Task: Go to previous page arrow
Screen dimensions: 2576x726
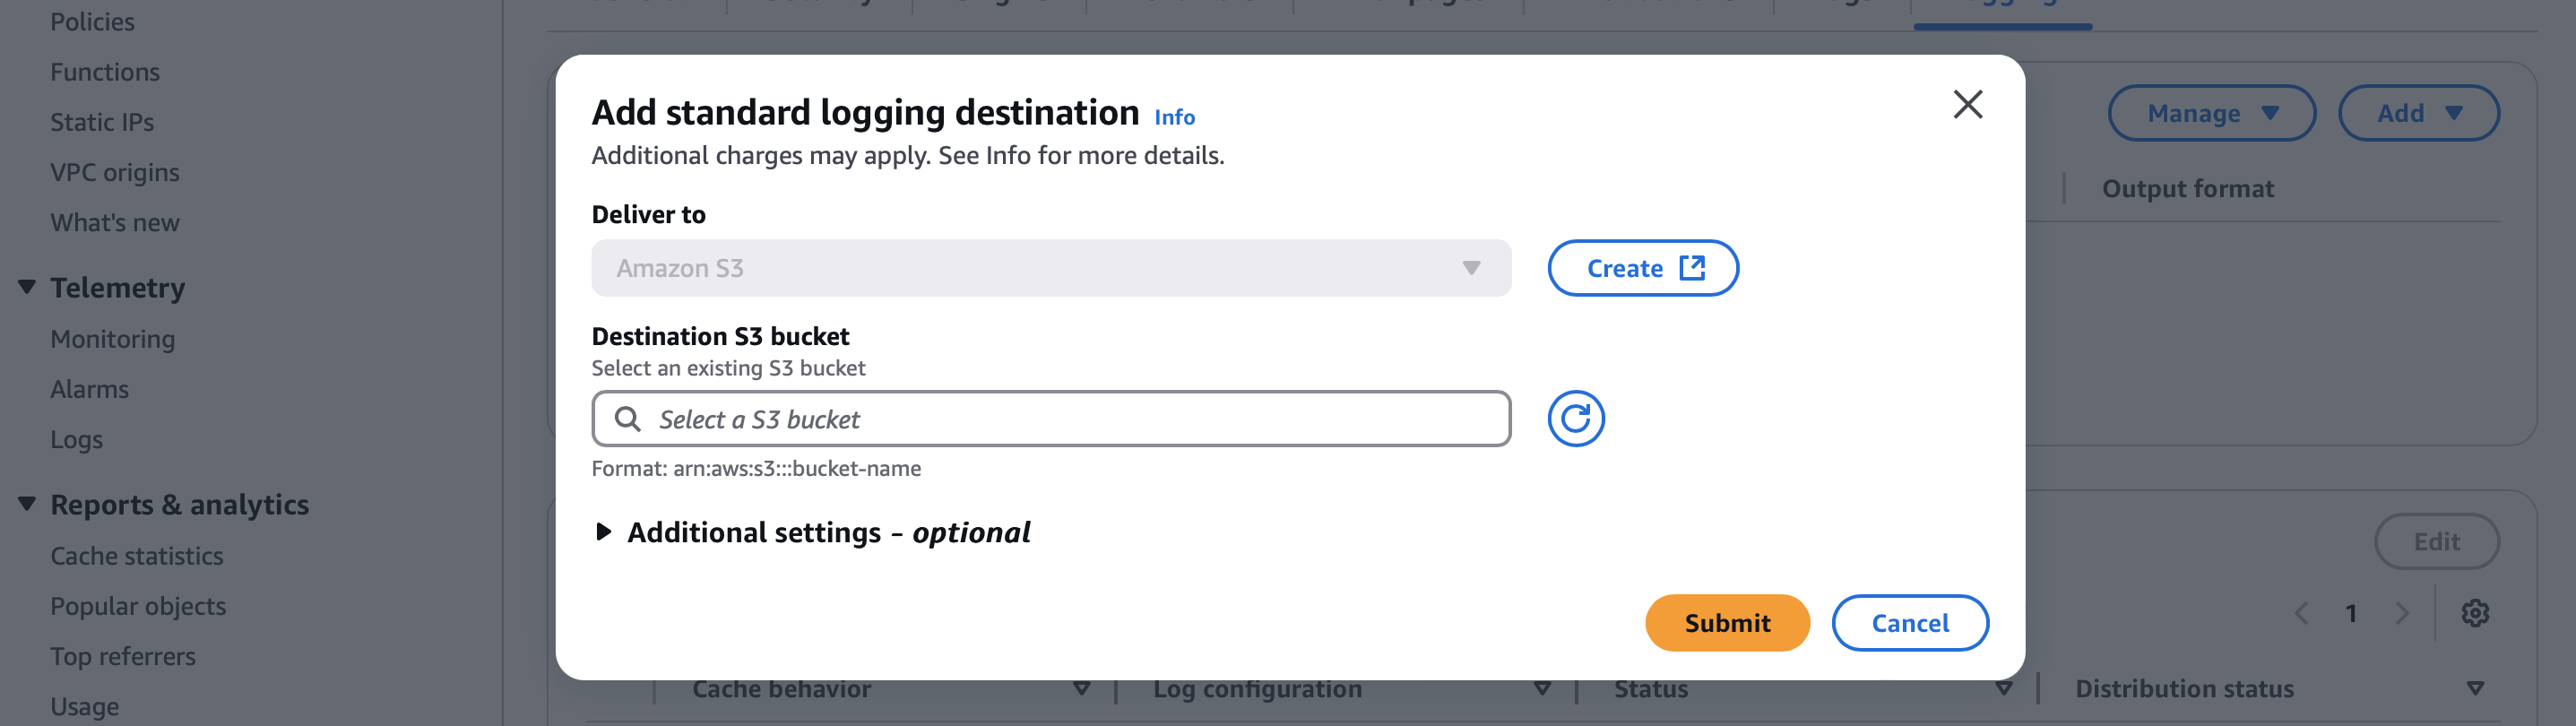Action: click(2301, 612)
